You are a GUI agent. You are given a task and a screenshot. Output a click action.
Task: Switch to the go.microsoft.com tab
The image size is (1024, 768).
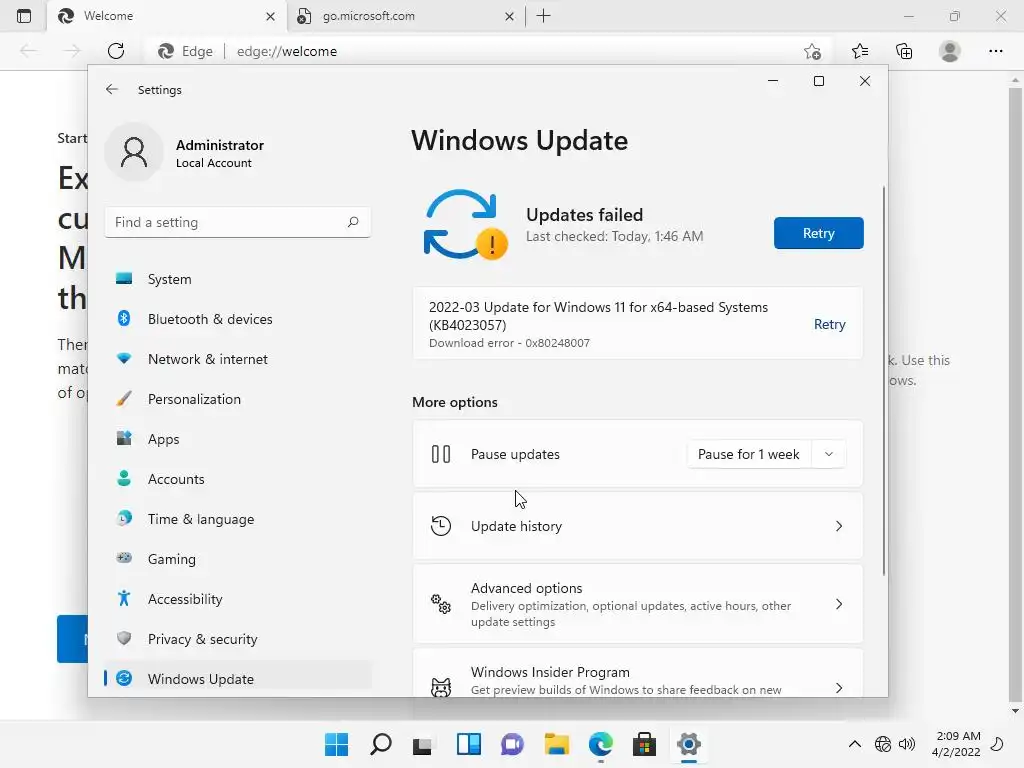[405, 16]
